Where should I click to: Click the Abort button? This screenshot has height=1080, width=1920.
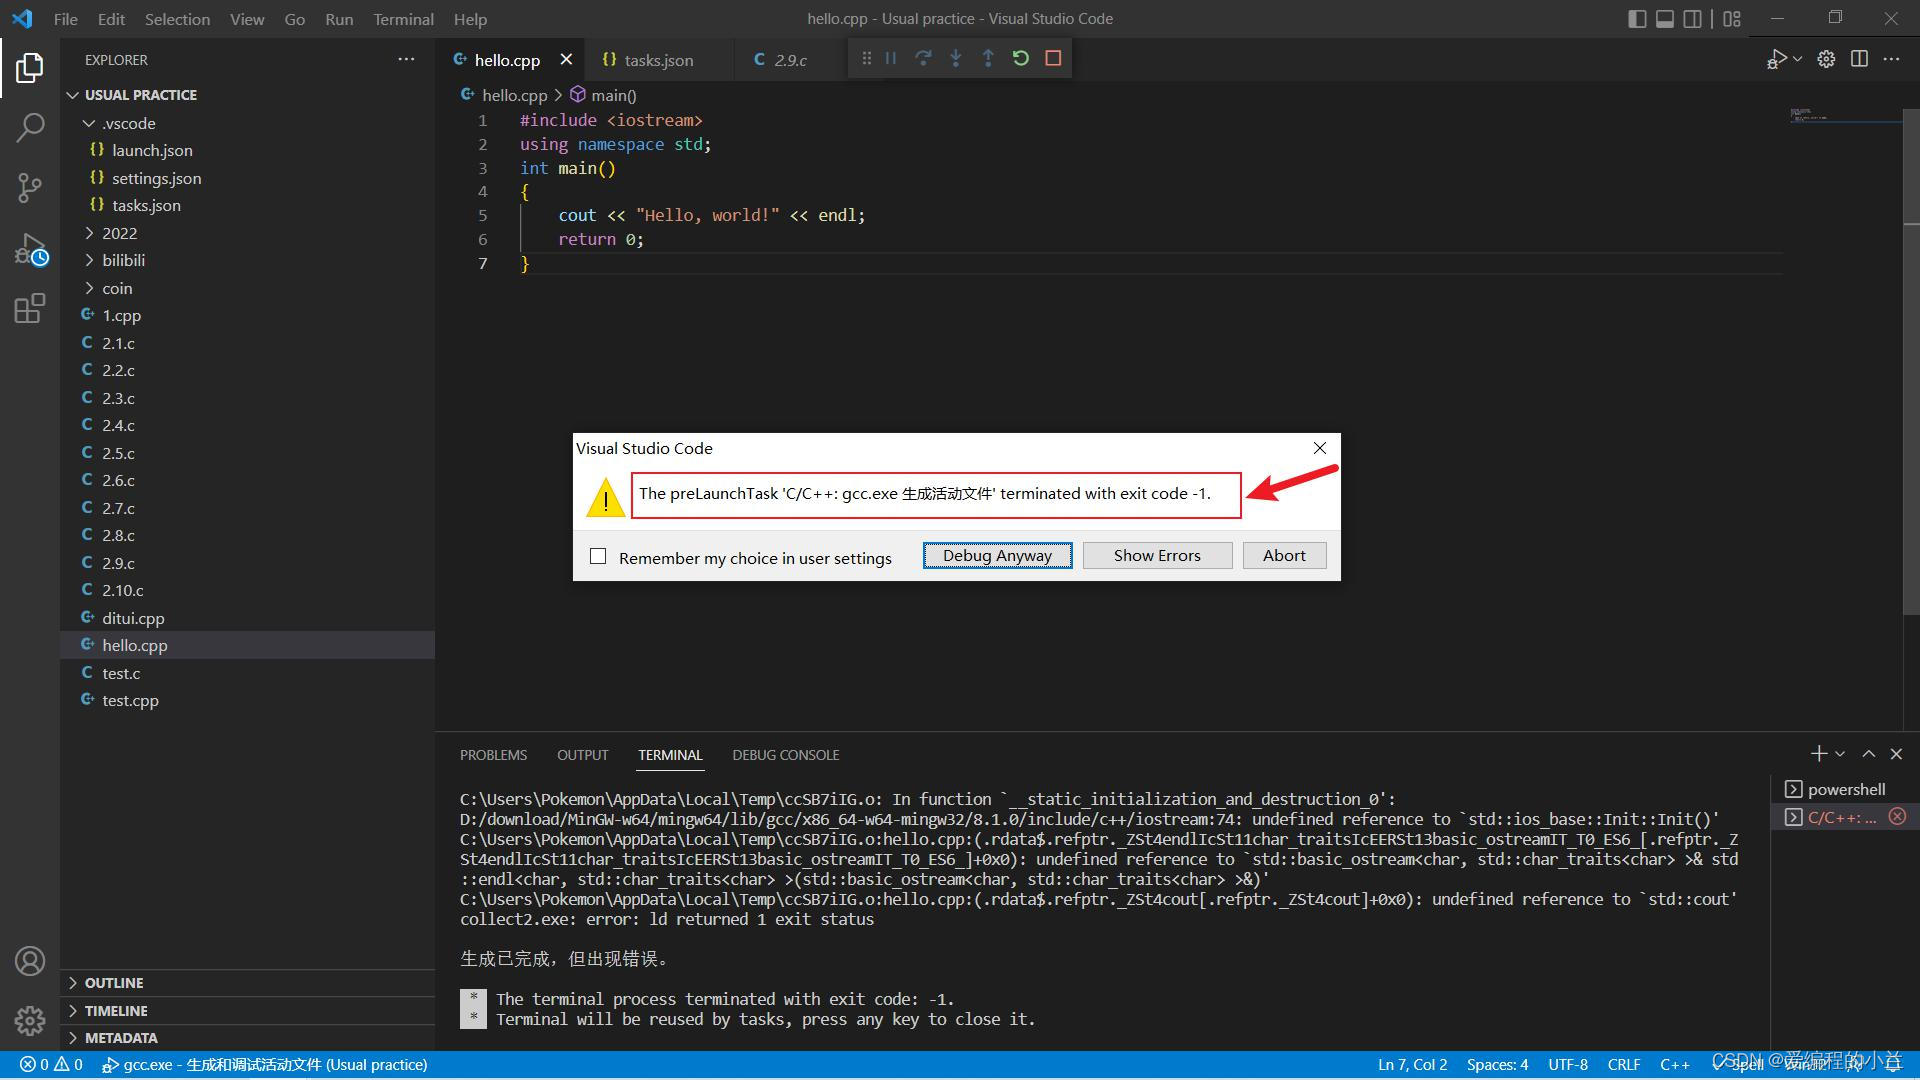click(1284, 556)
